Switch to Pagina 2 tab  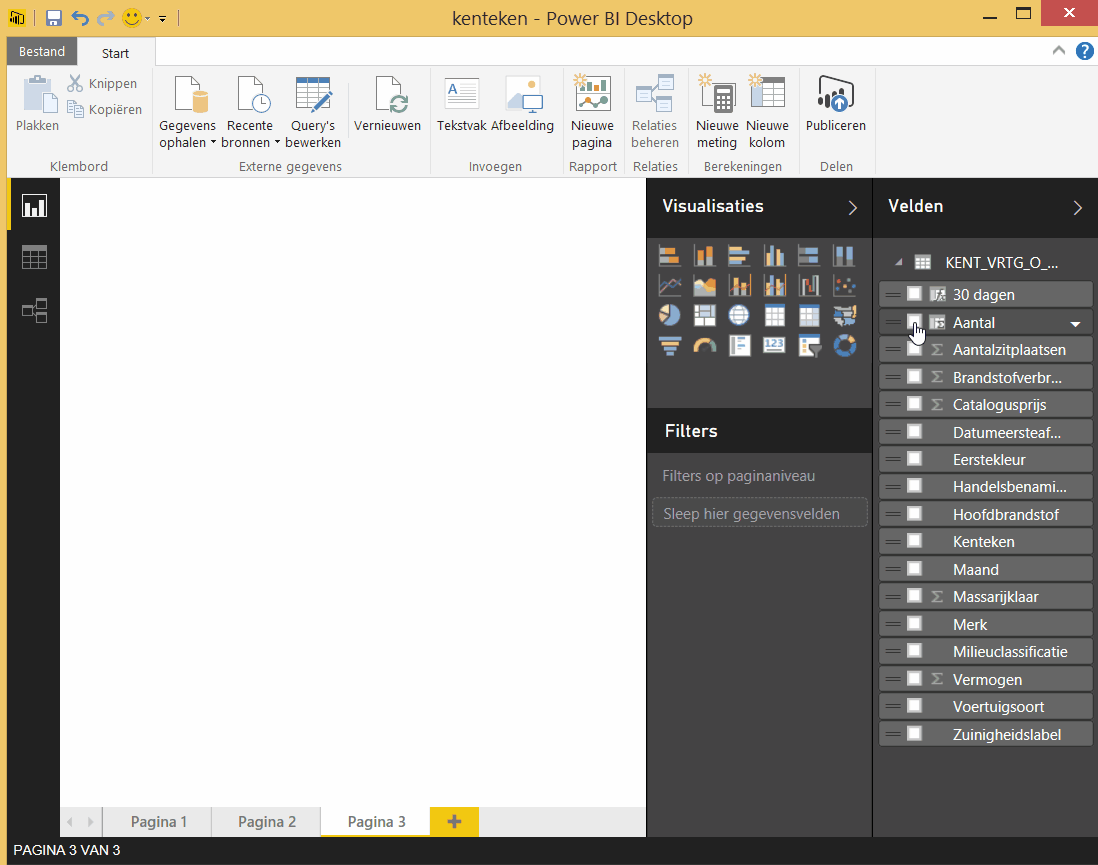[x=267, y=822]
